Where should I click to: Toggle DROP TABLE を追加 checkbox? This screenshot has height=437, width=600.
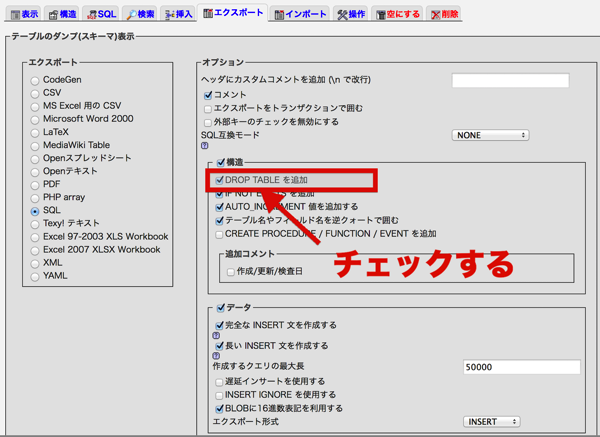pyautogui.click(x=219, y=180)
